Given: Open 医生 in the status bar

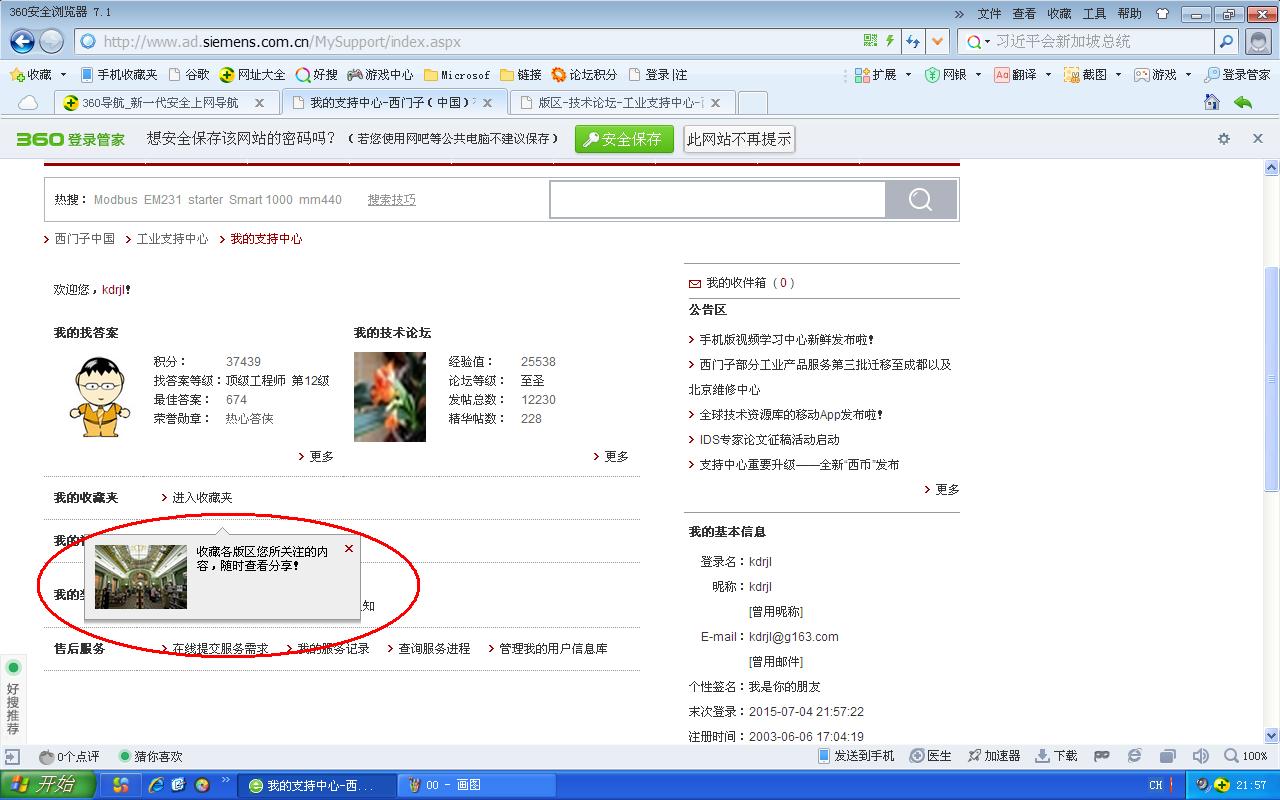Looking at the screenshot, I should (x=931, y=756).
